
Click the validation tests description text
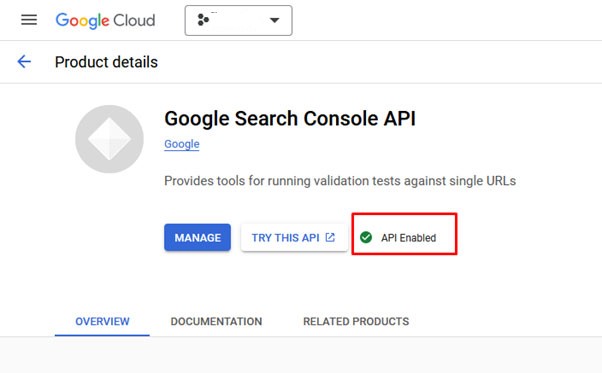coord(340,181)
